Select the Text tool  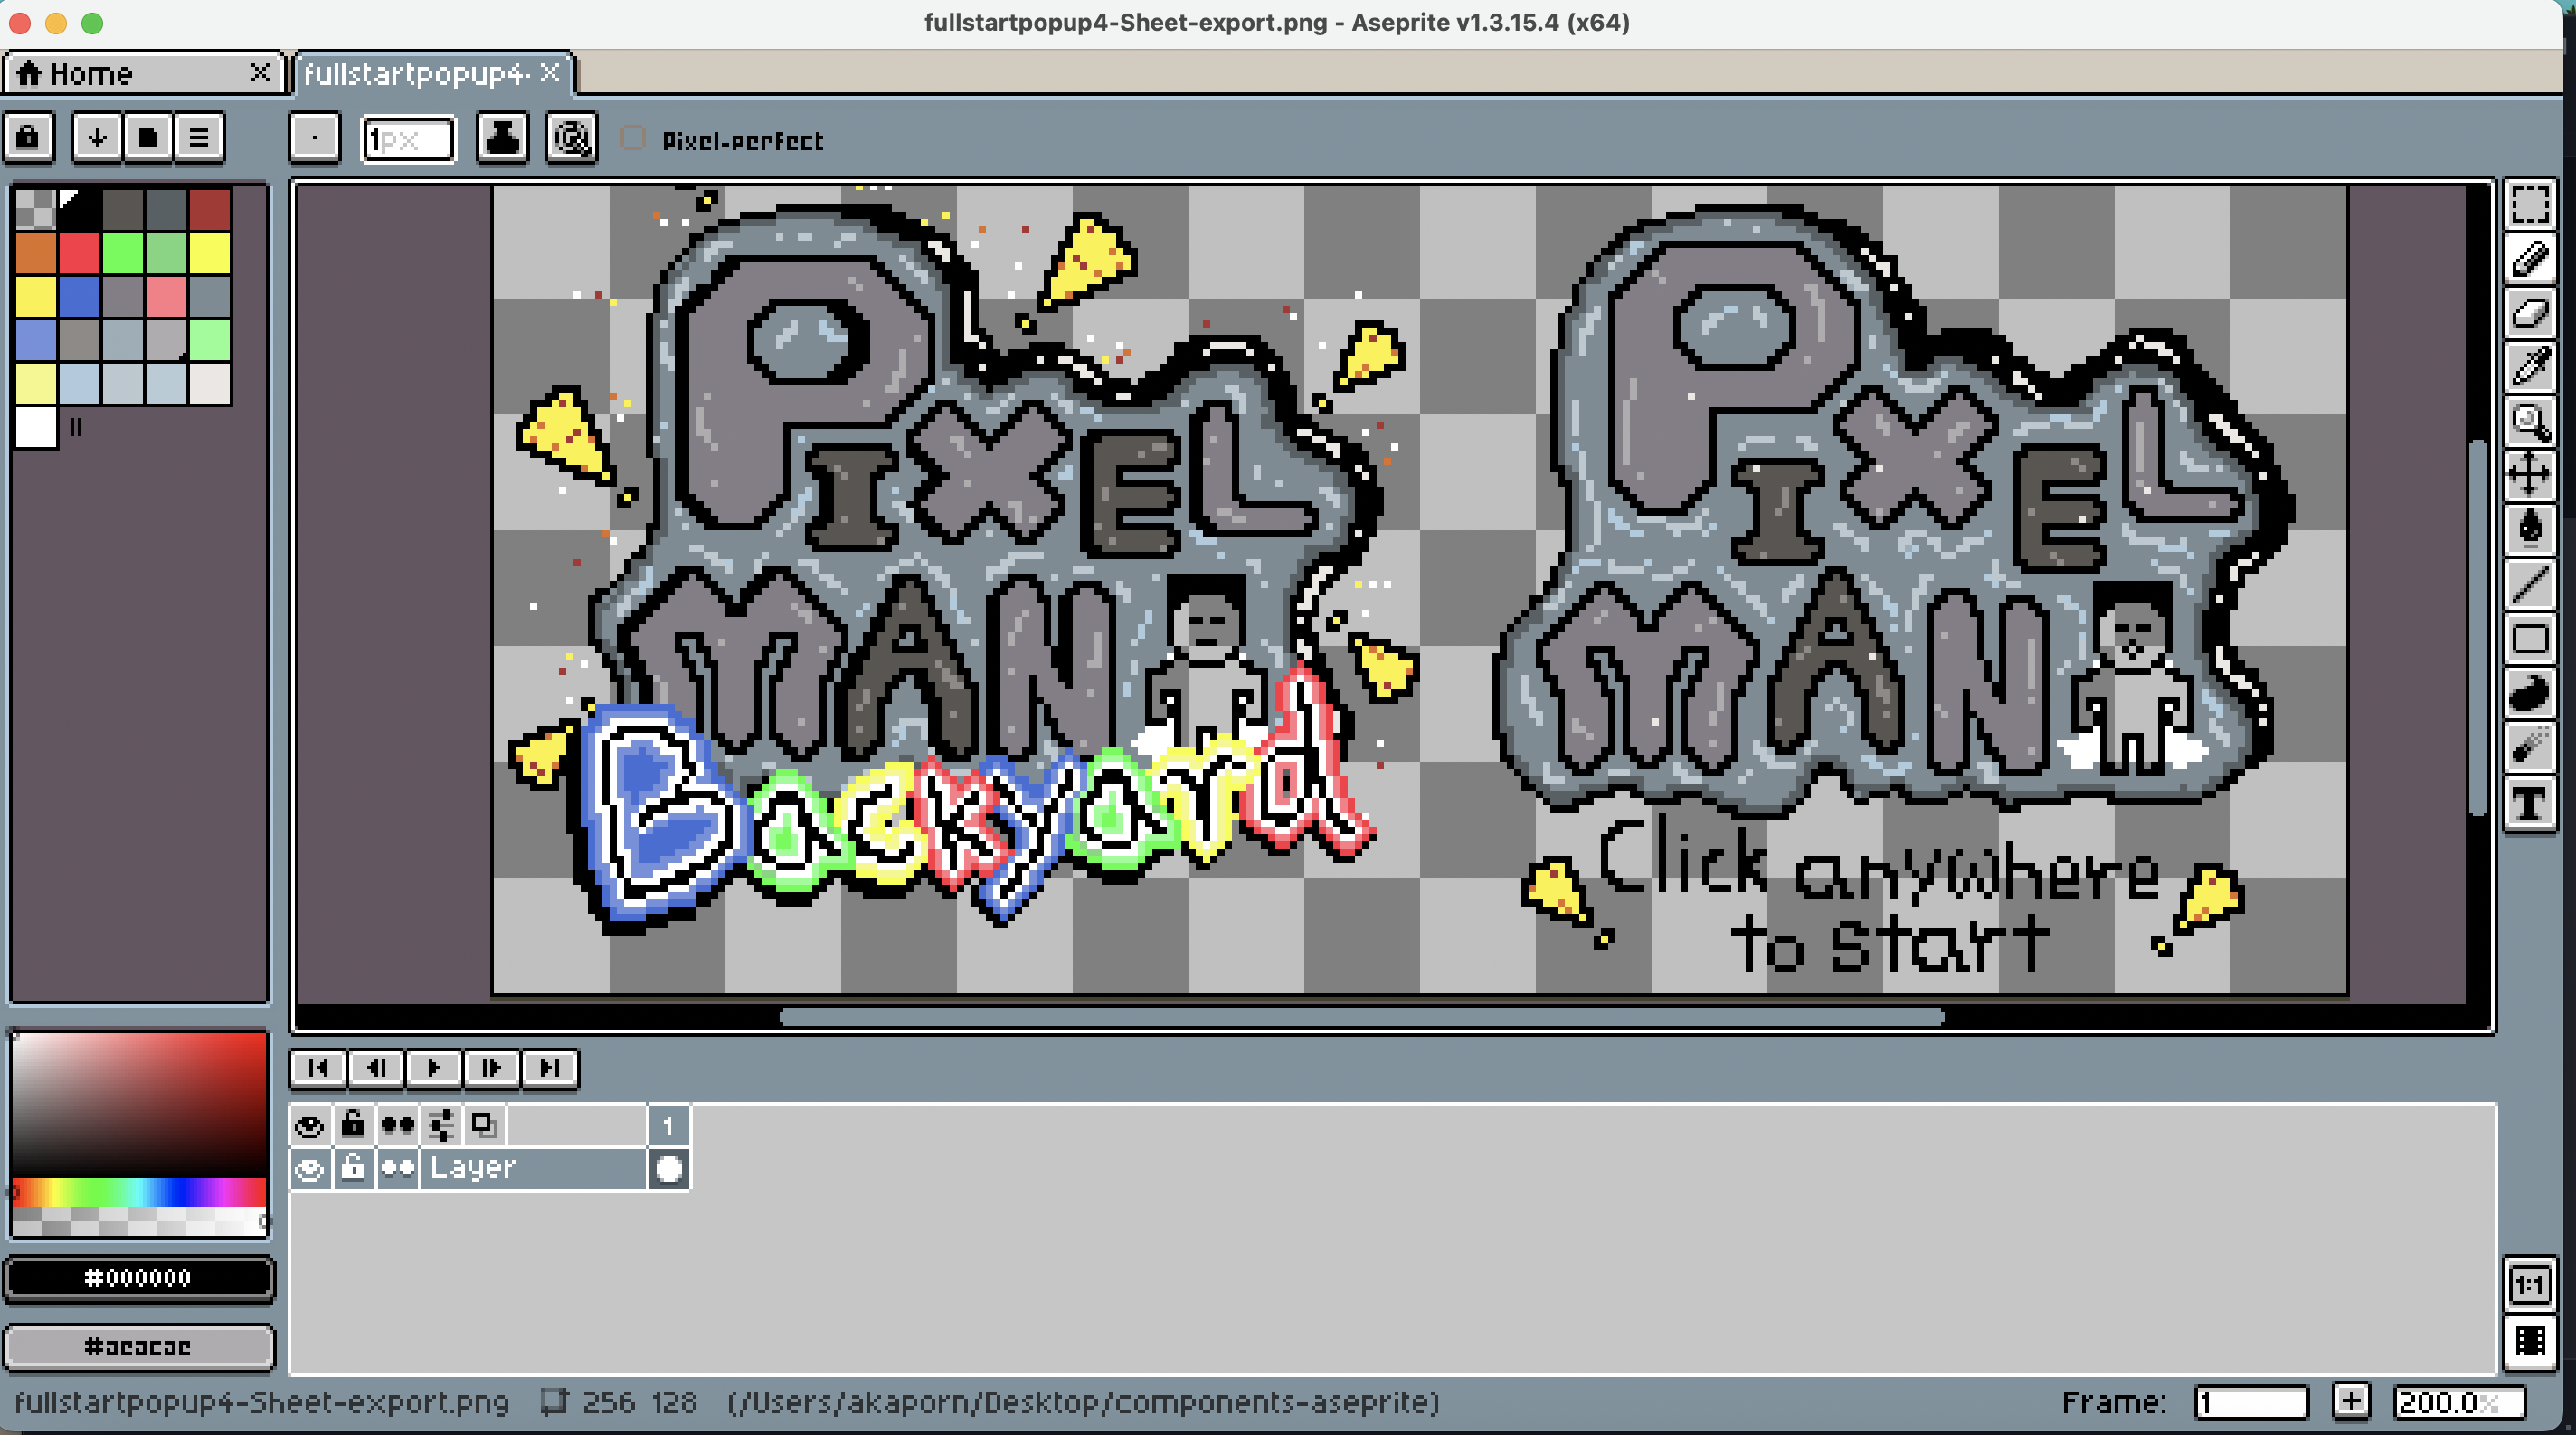coord(2529,803)
